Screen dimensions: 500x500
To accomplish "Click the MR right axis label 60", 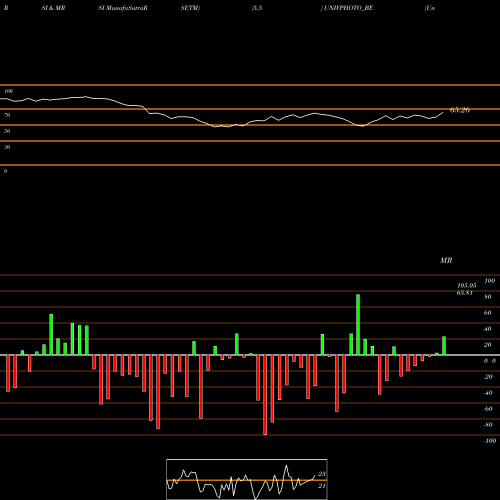I will click(488, 313).
